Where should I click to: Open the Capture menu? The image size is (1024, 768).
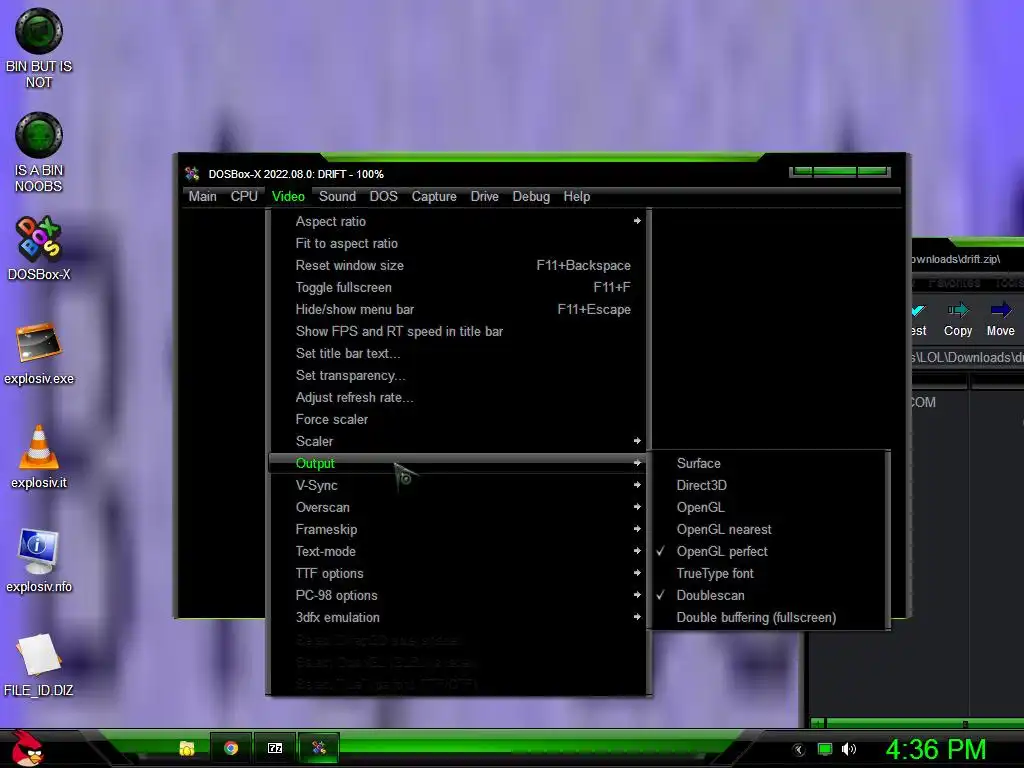pyautogui.click(x=434, y=197)
